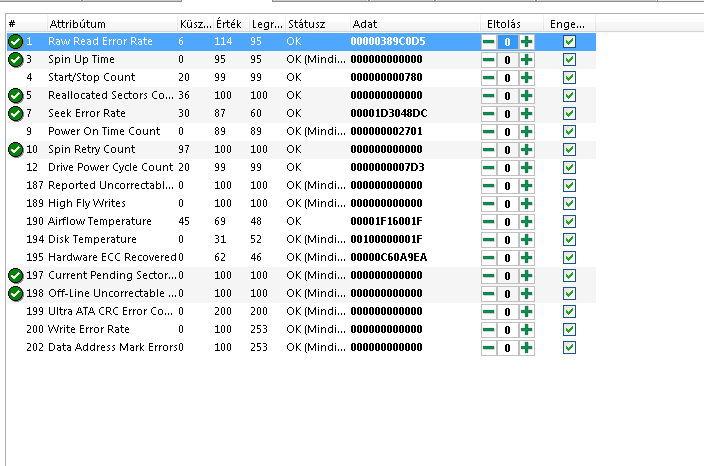Screen dimensions: 704x466
Task: Uncheck enable box for Raw Read Error Rate
Action: click(569, 42)
